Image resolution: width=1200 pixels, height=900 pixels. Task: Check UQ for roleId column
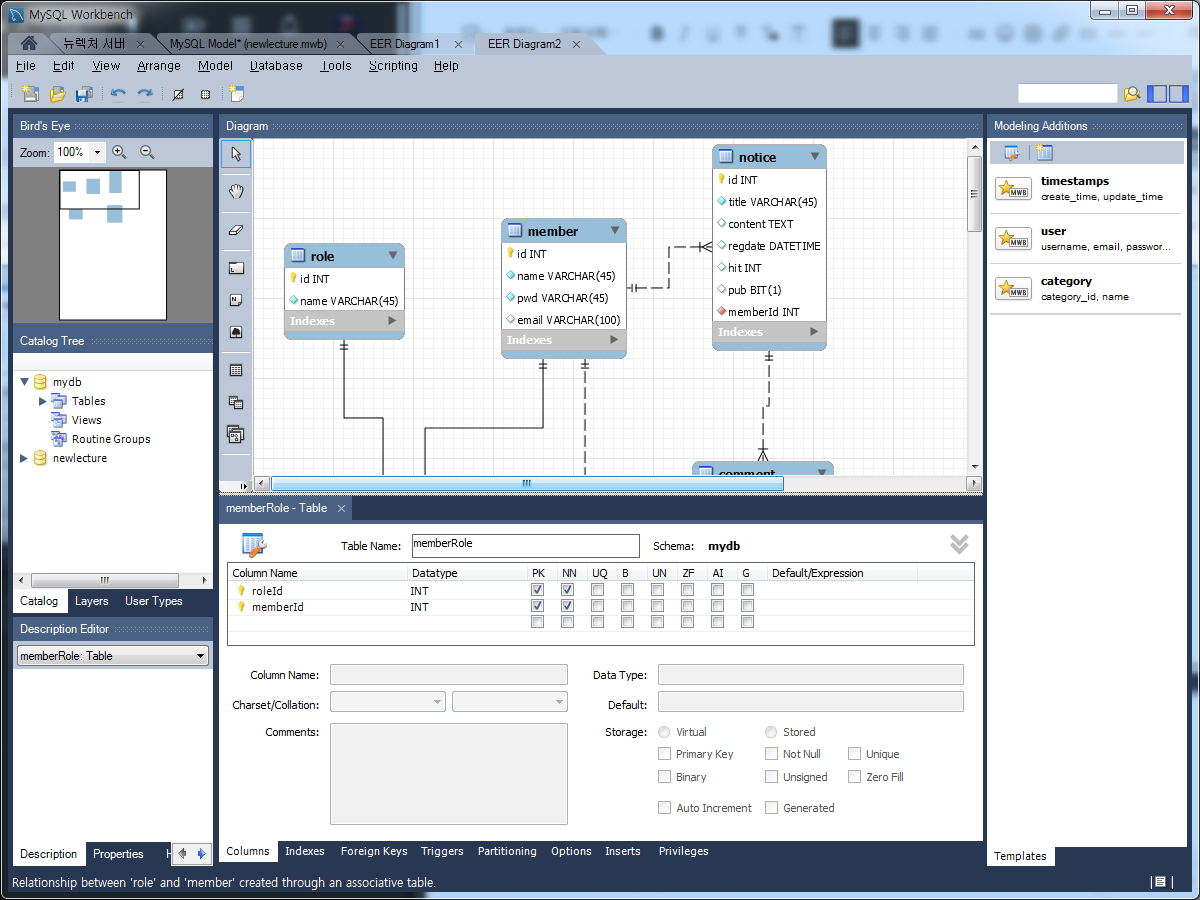coord(597,590)
